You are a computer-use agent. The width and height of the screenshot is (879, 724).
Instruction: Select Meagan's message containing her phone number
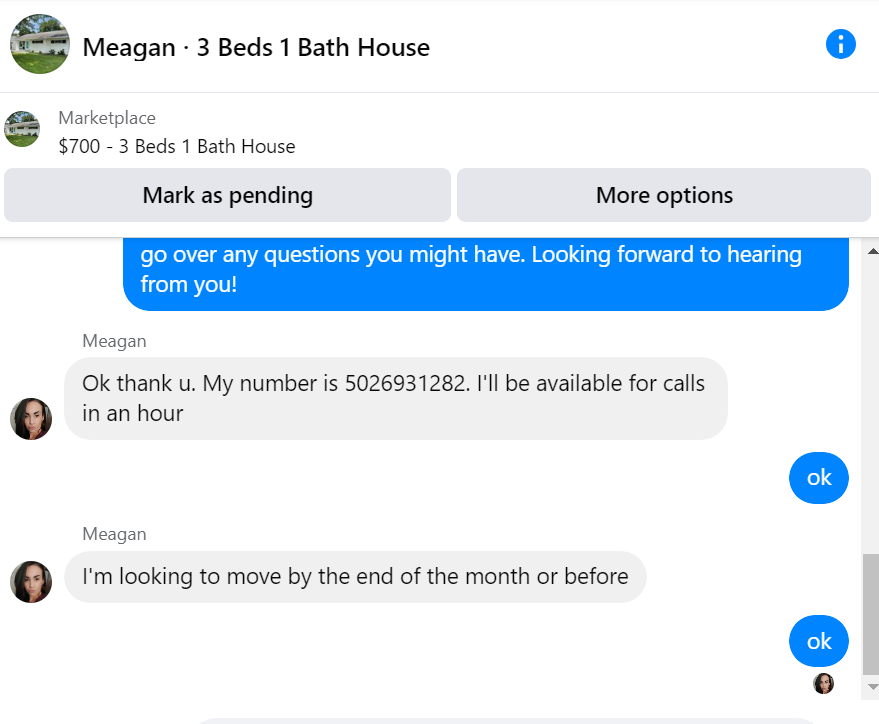[x=395, y=398]
